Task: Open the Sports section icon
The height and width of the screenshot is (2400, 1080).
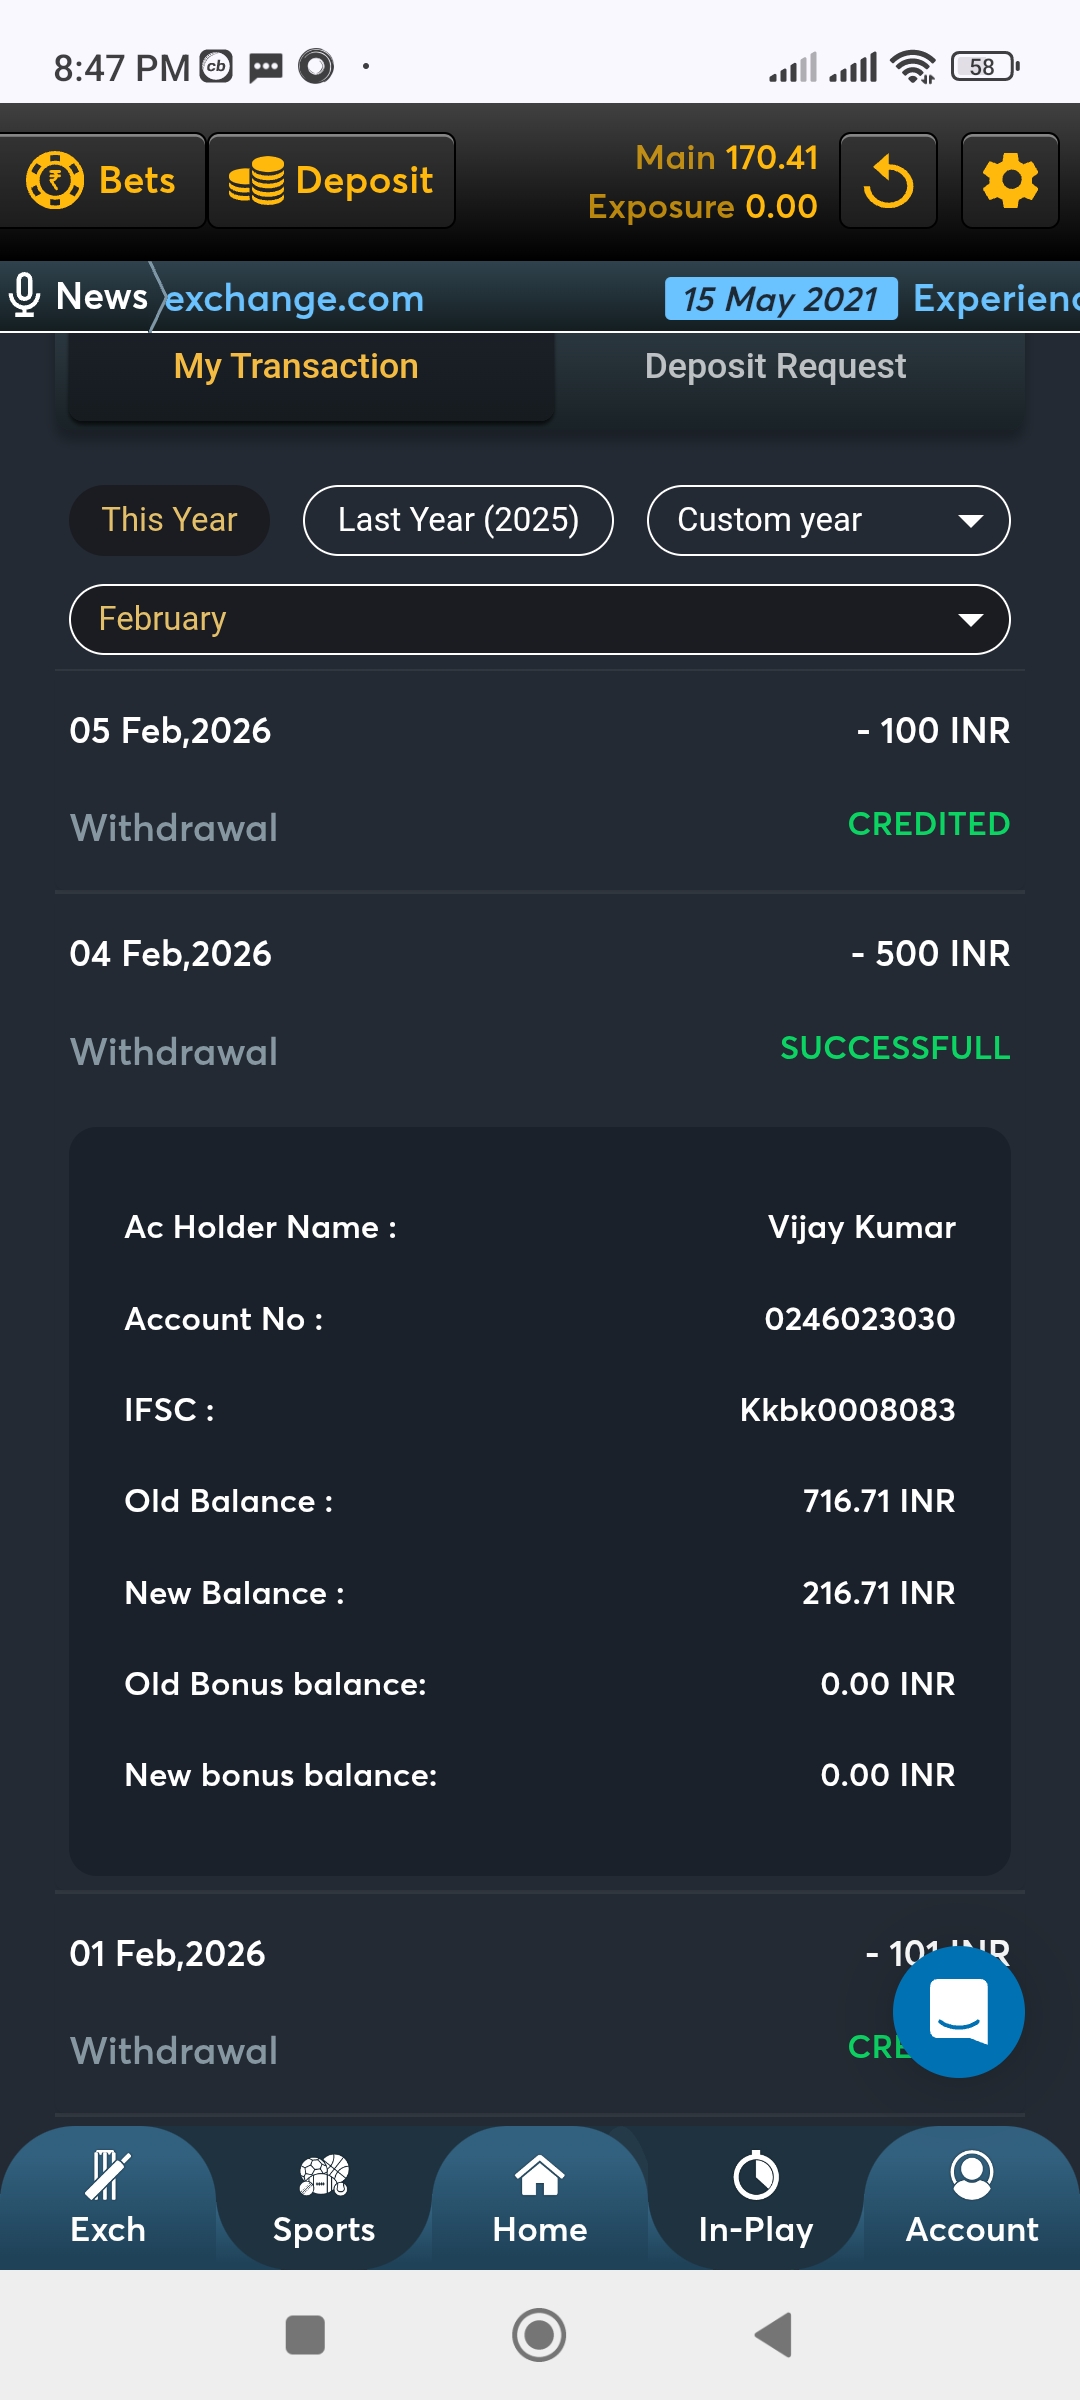Action: click(324, 2176)
